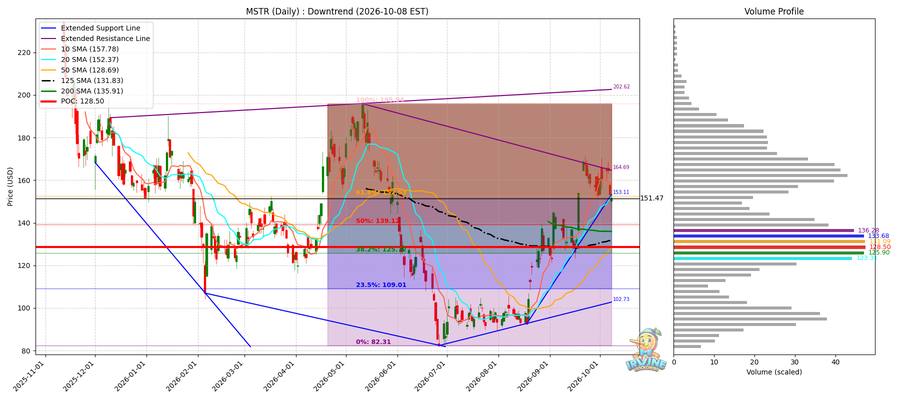Click the 100 price axis tick
900x400 pixels.
coord(25,308)
